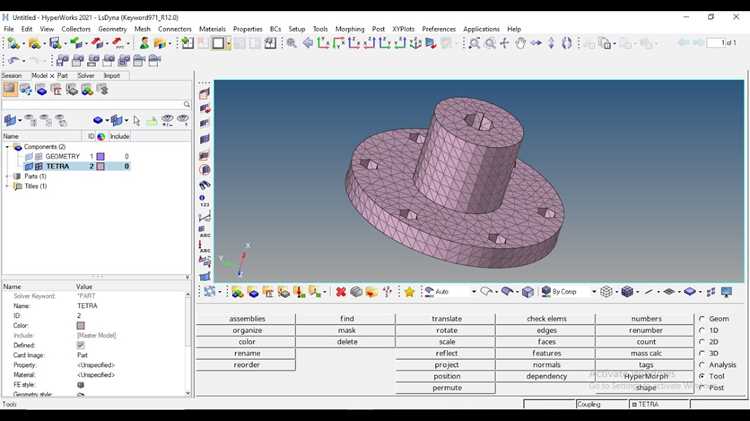Click the shaded elements cube icon

628,292
